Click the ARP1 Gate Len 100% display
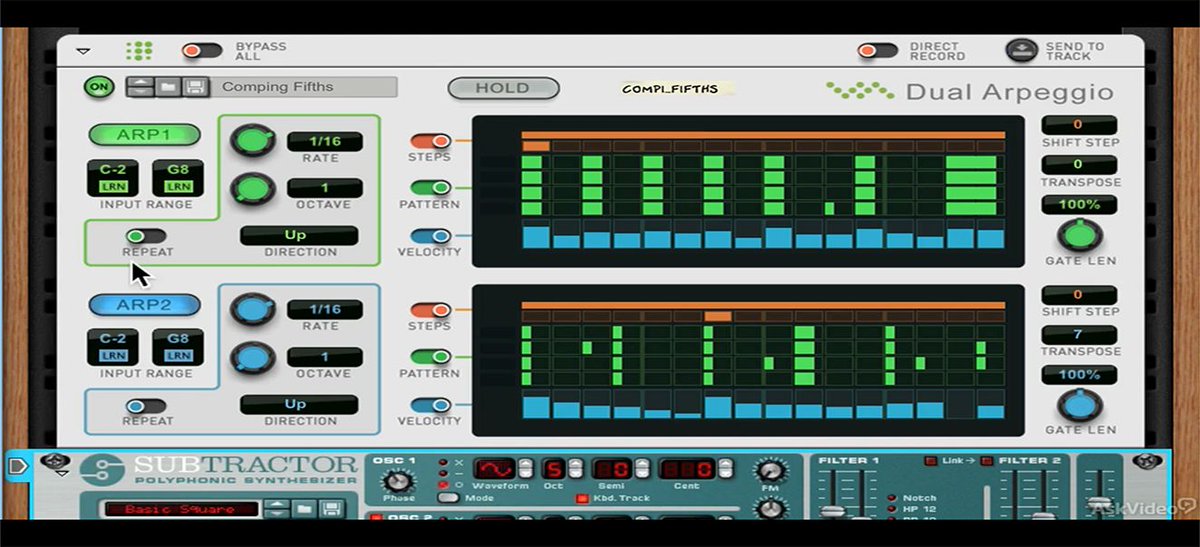The width and height of the screenshot is (1200, 547). [x=1079, y=204]
